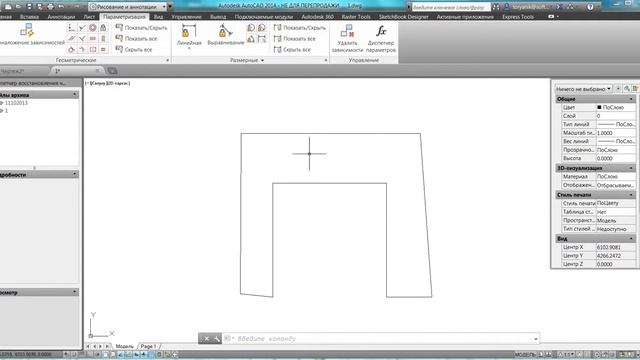
Task: Open the Help question mark icon
Action: tap(590, 7)
